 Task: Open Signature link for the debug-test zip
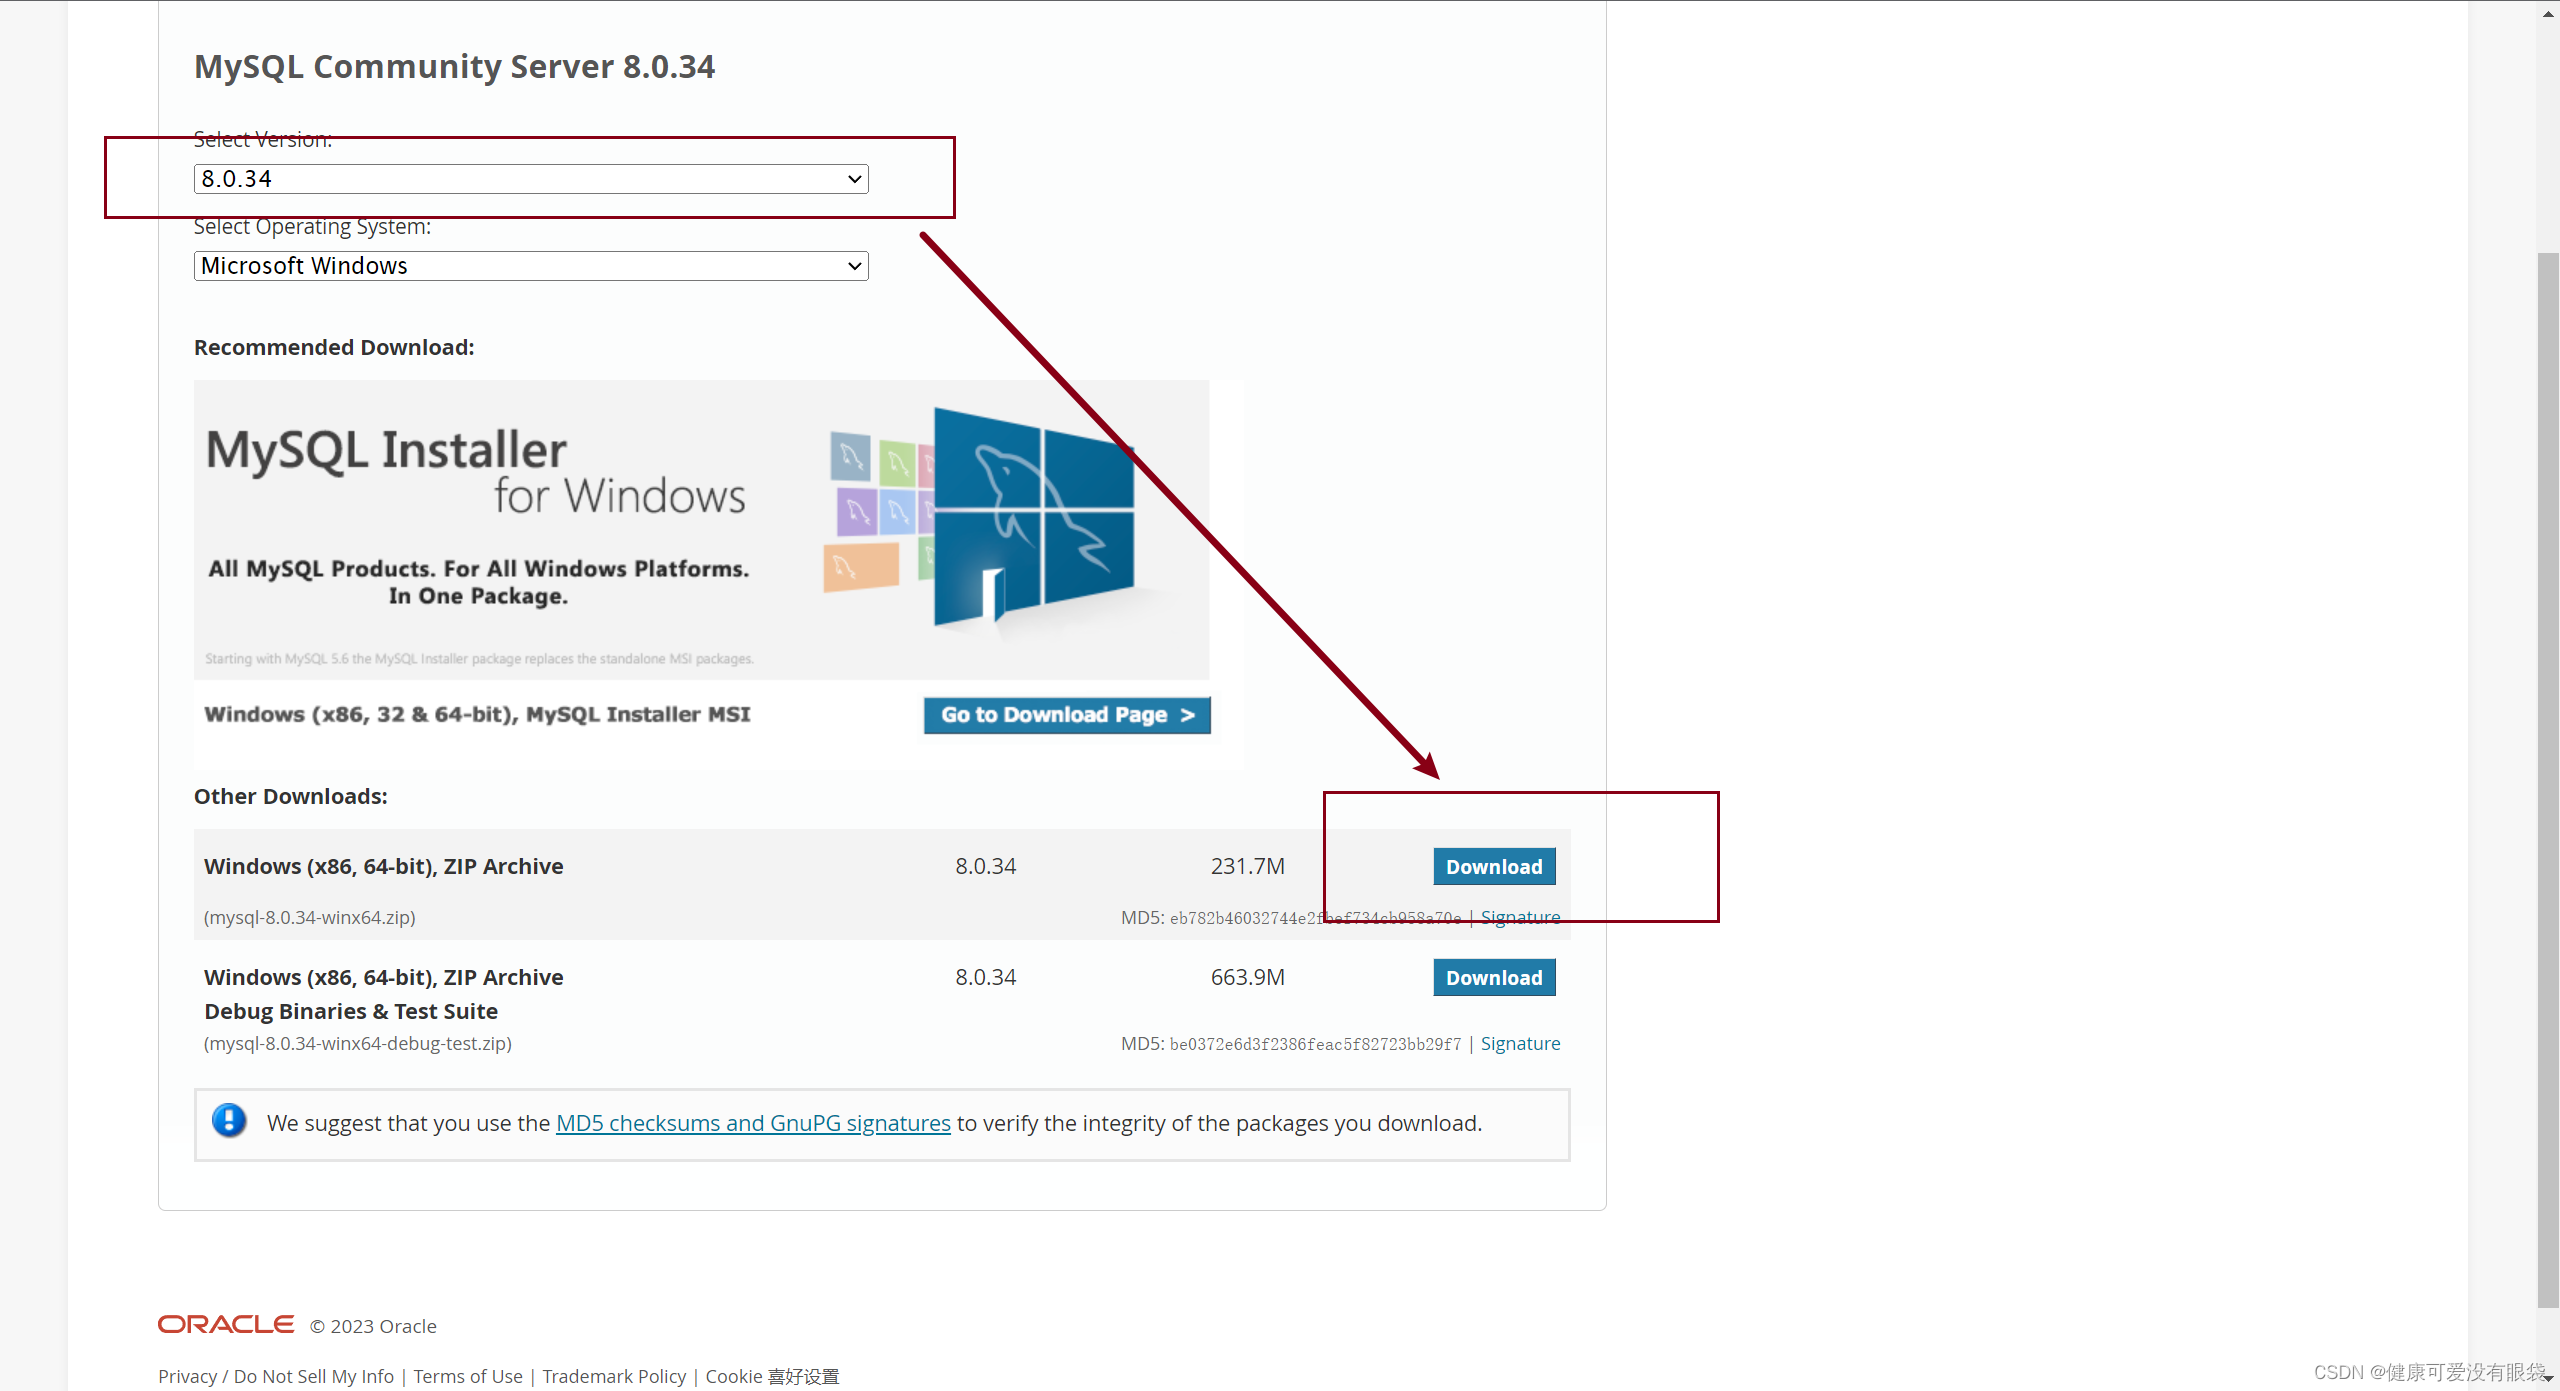coord(1520,1044)
